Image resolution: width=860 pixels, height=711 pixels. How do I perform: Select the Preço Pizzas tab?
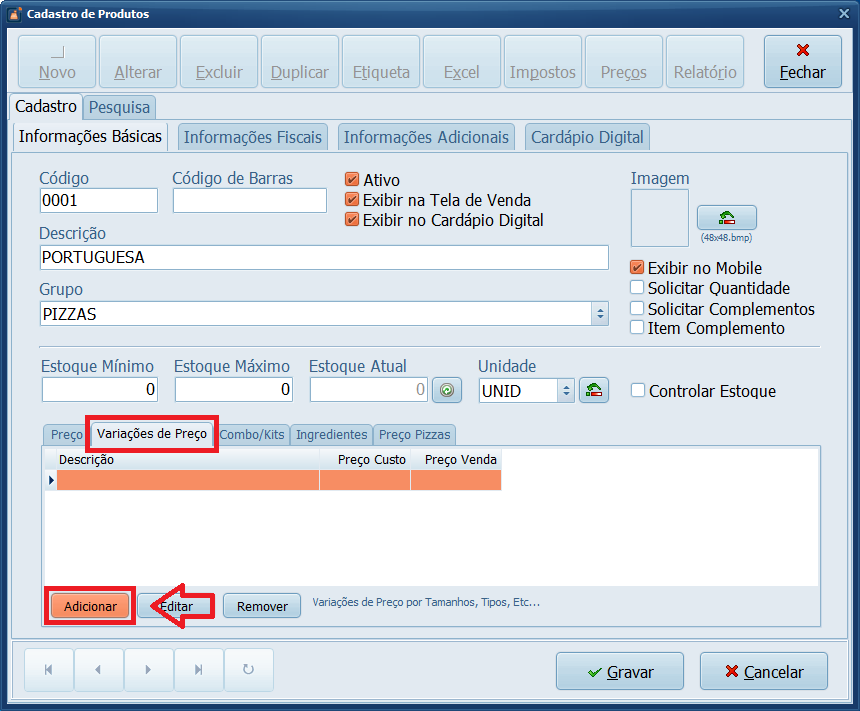[x=415, y=435]
